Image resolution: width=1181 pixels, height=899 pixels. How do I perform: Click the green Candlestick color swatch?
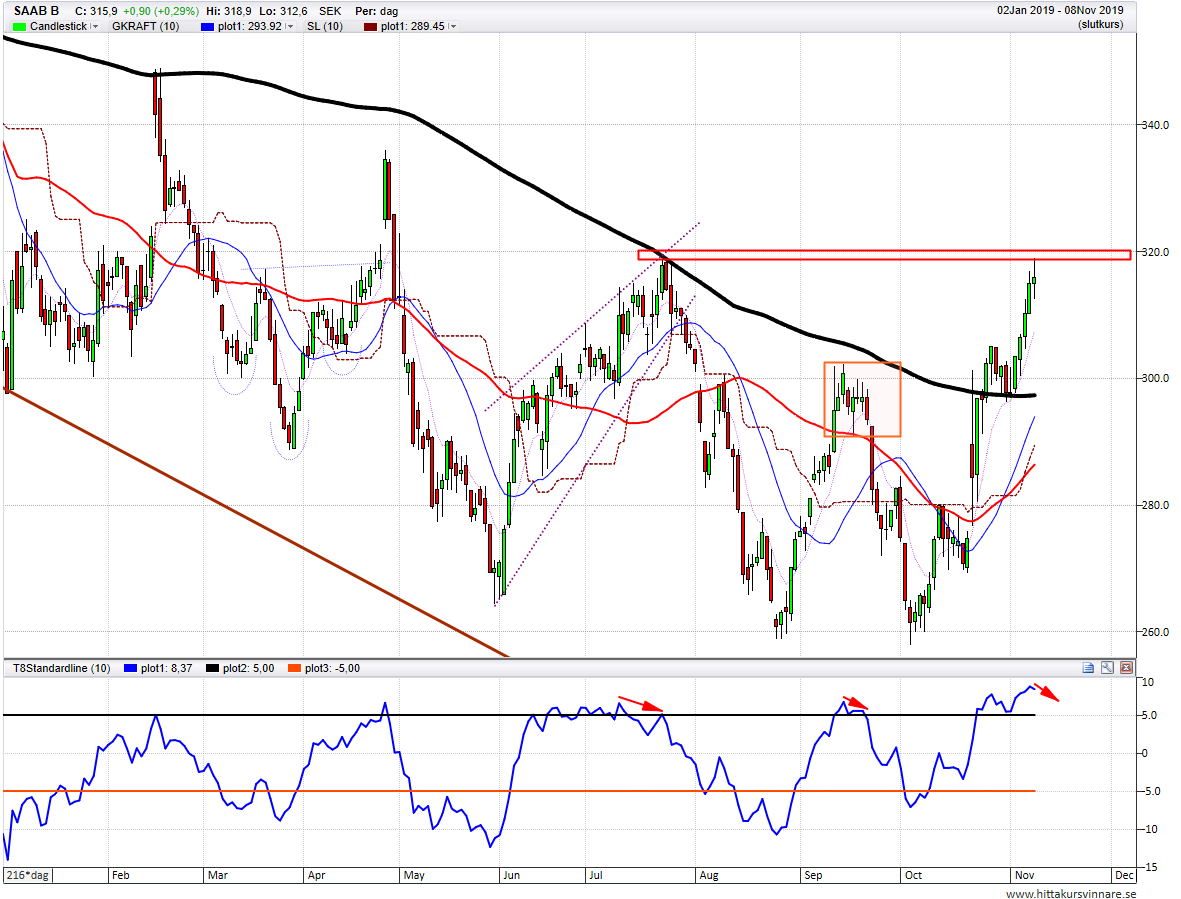20,26
